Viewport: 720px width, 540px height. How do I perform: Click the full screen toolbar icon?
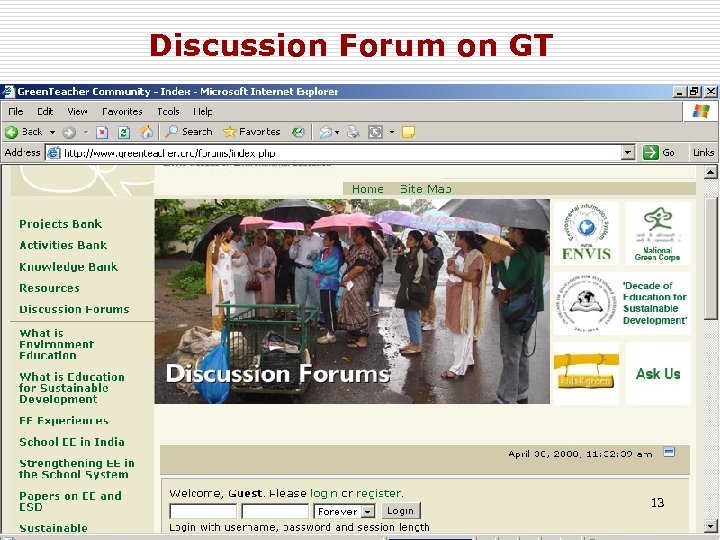(376, 132)
